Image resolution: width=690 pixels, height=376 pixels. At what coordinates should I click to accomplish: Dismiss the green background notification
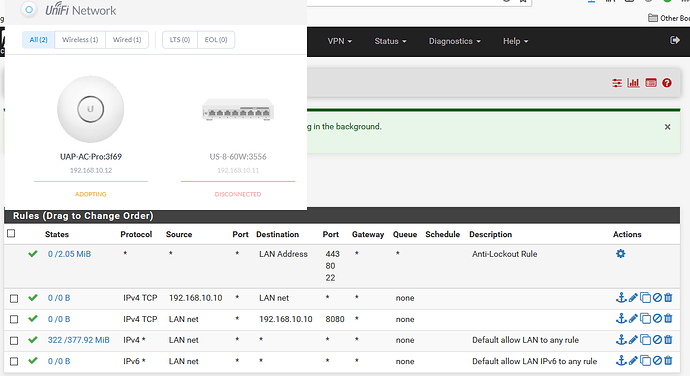[x=668, y=127]
